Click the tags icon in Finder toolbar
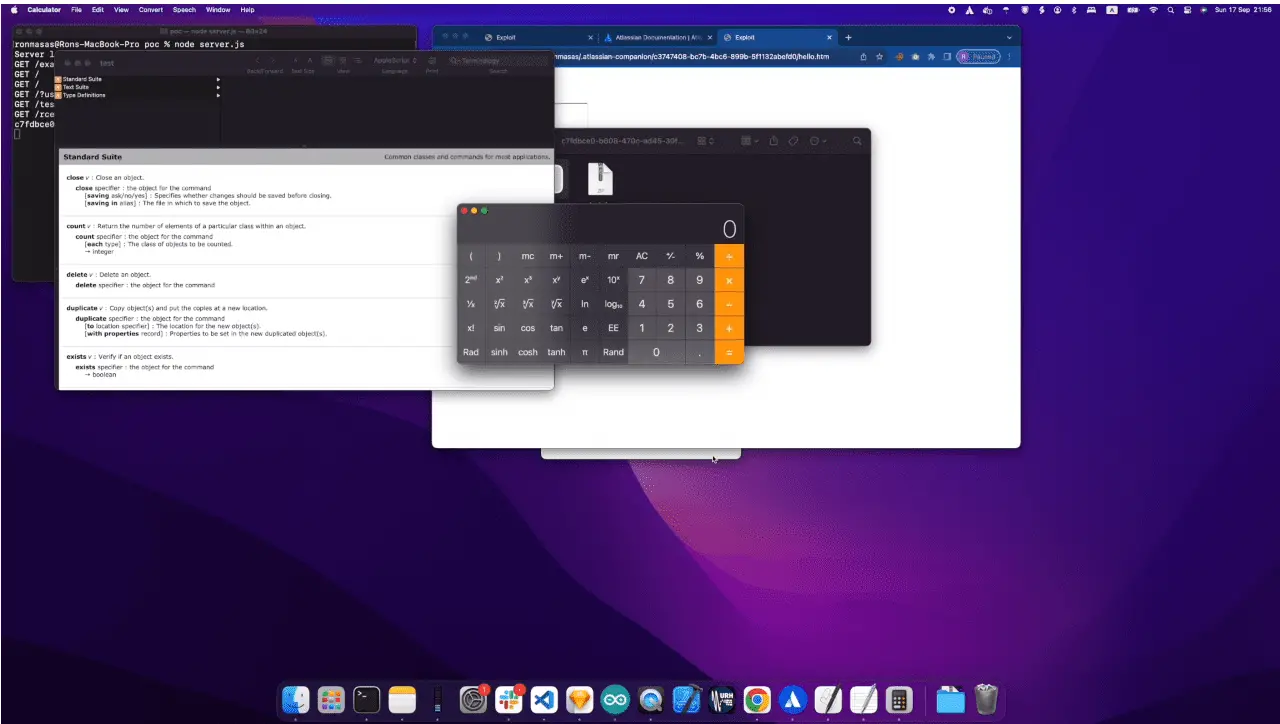Viewport: 1280px width, 724px height. point(793,141)
